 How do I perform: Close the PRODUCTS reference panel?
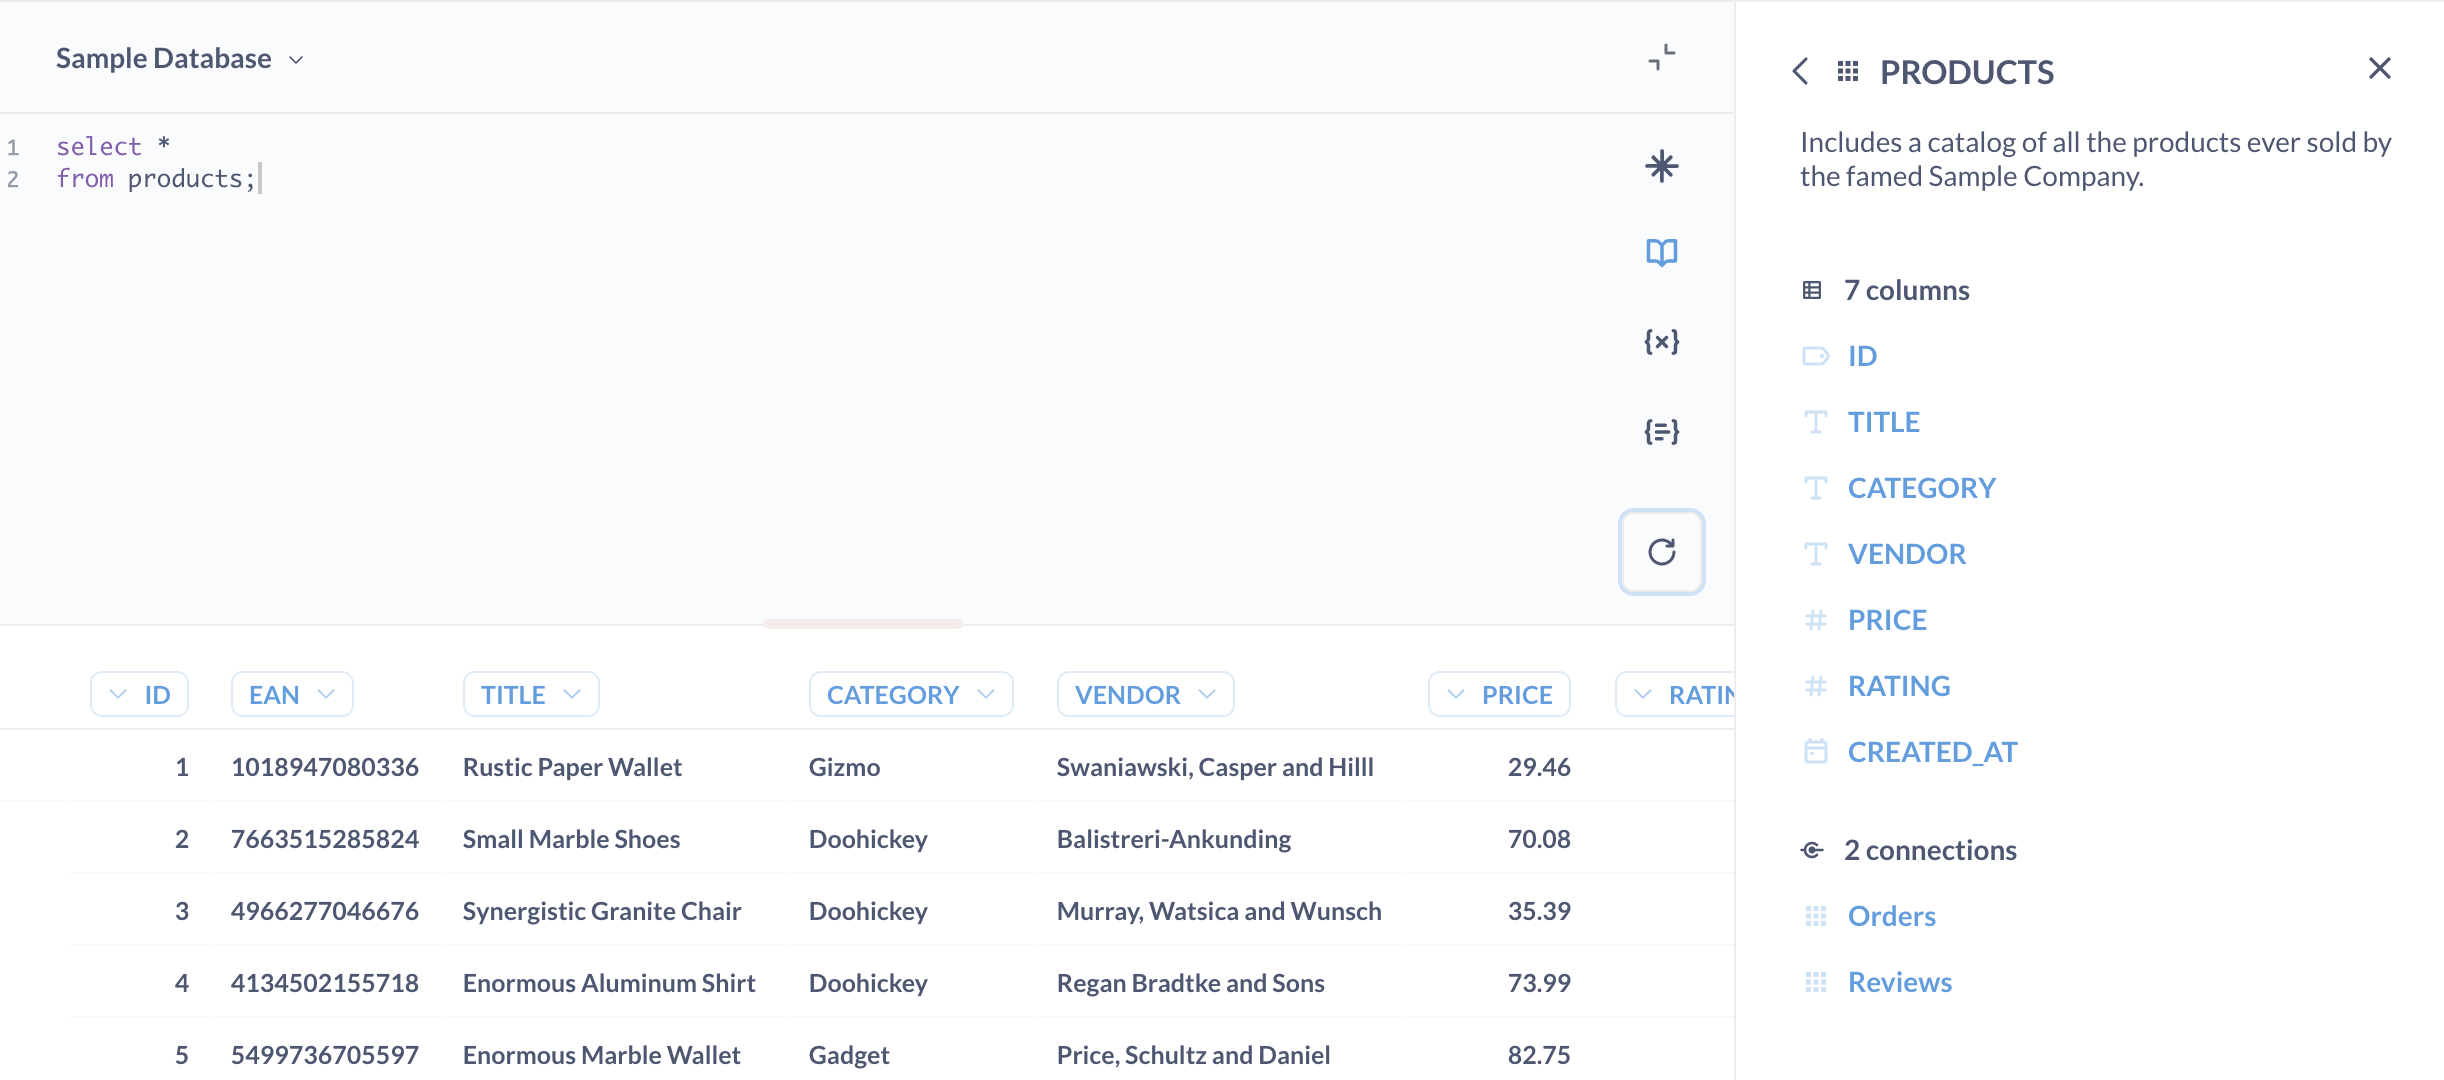2381,68
